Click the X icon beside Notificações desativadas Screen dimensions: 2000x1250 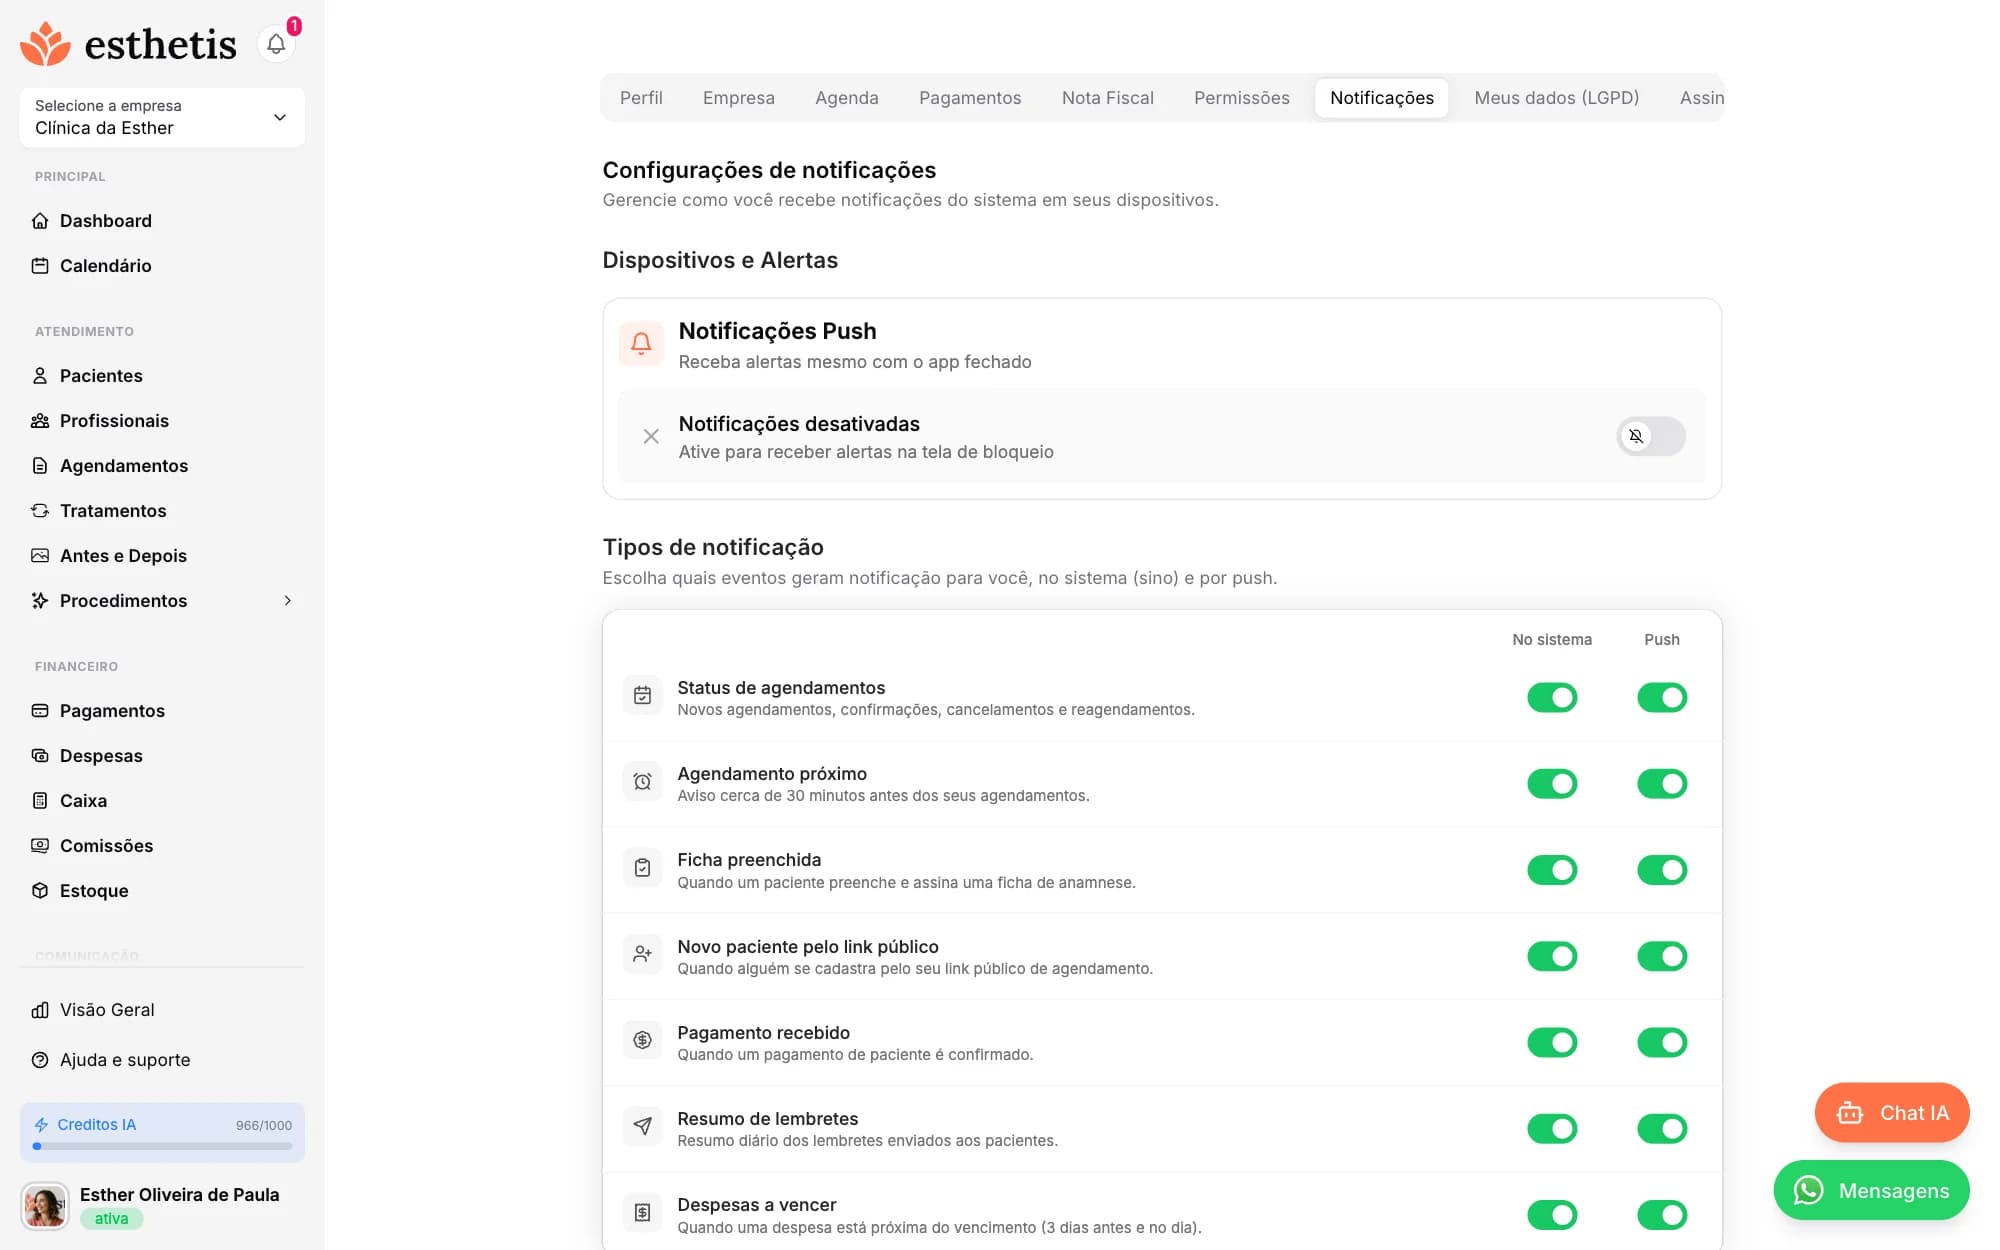[651, 437]
